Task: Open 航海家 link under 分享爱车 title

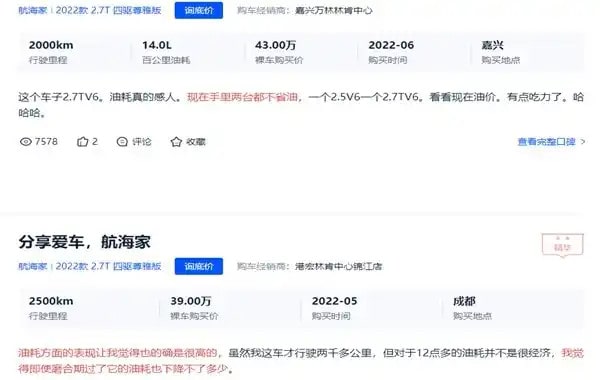Action: 33,266
